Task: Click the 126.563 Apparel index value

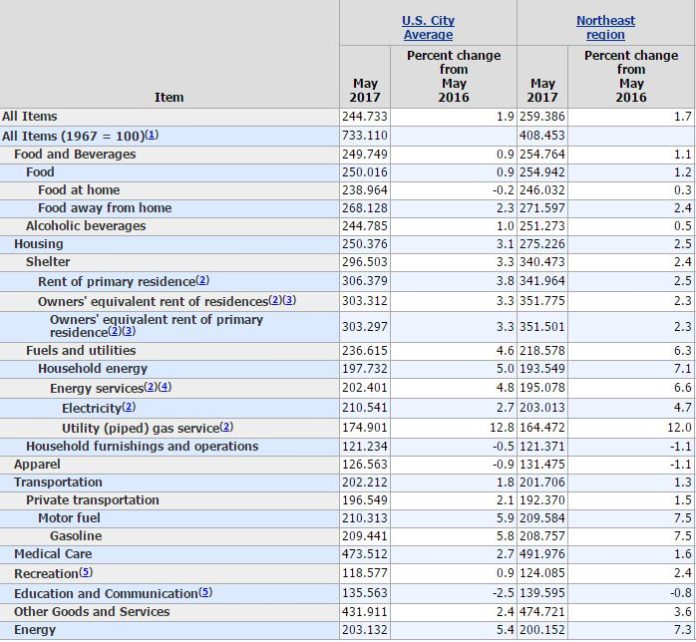Action: pos(364,464)
